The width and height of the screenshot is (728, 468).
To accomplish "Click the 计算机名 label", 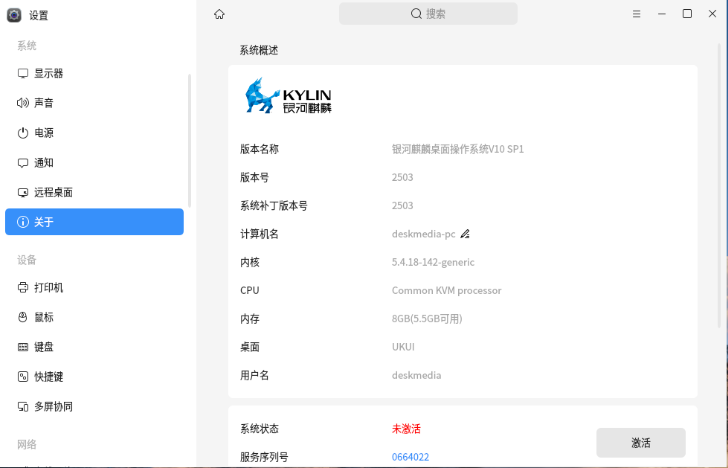I will [x=259, y=234].
